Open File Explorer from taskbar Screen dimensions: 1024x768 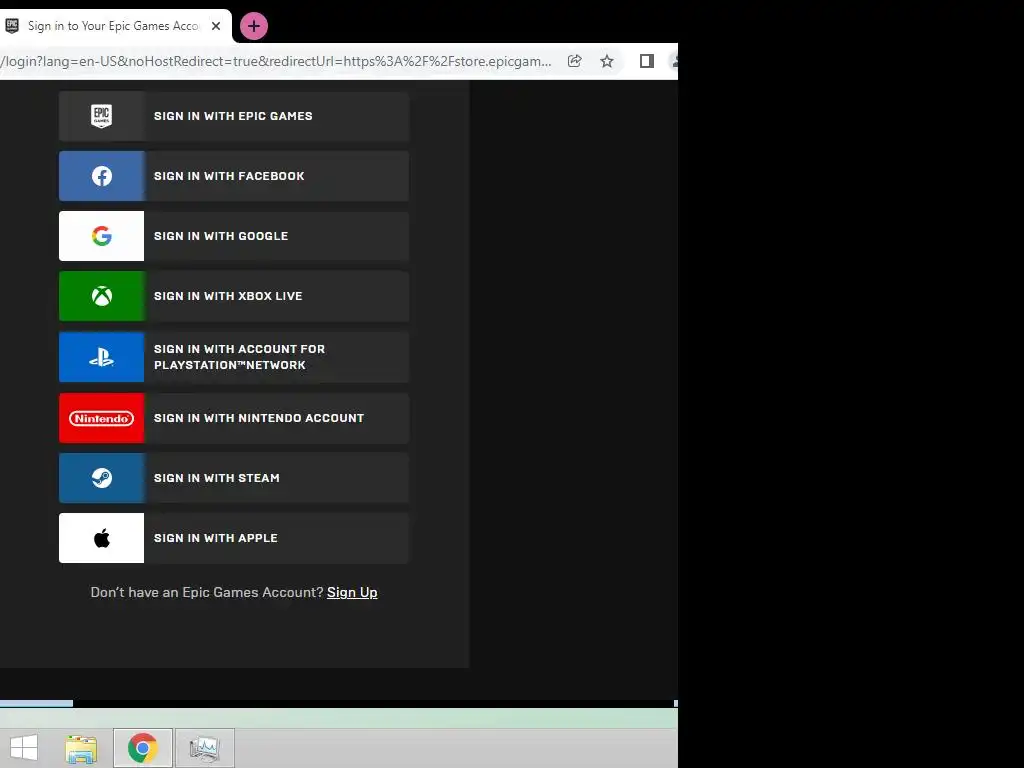81,748
